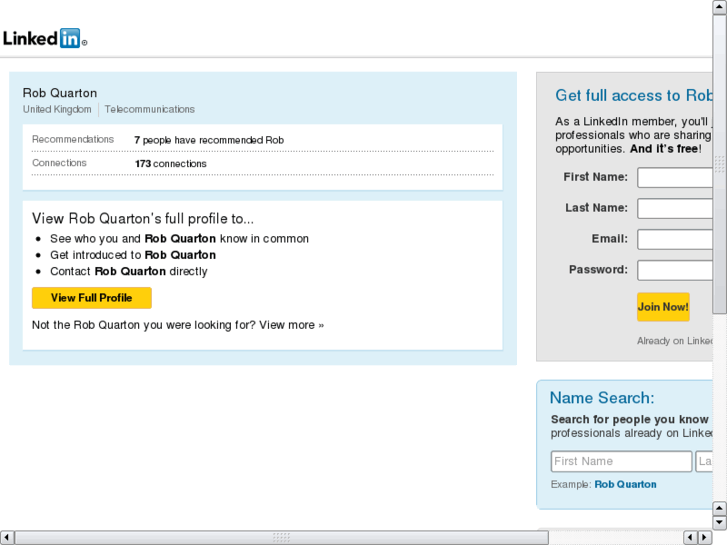This screenshot has height=545, width=727.
Task: Click the Join Now! button
Action: (663, 307)
